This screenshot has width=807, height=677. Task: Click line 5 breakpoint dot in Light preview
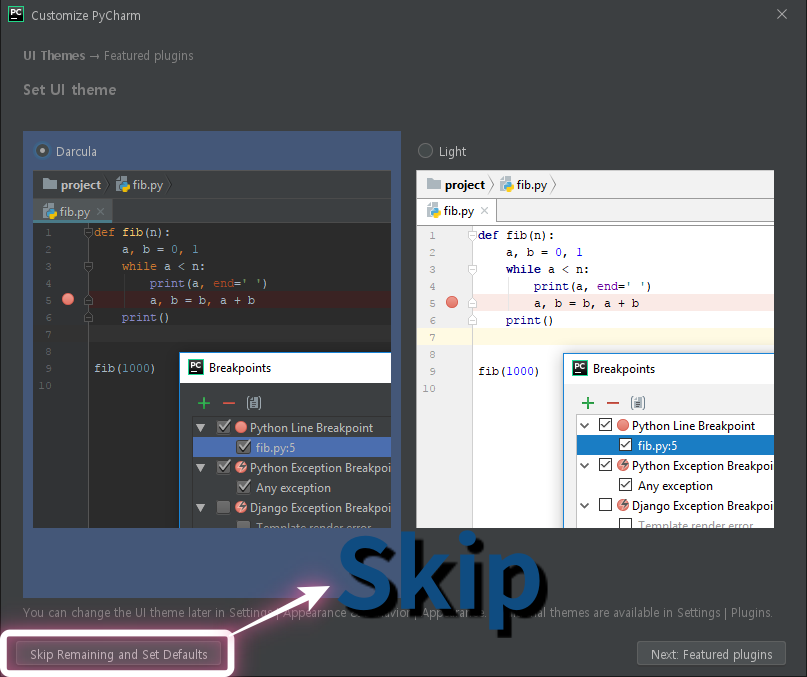pos(452,302)
